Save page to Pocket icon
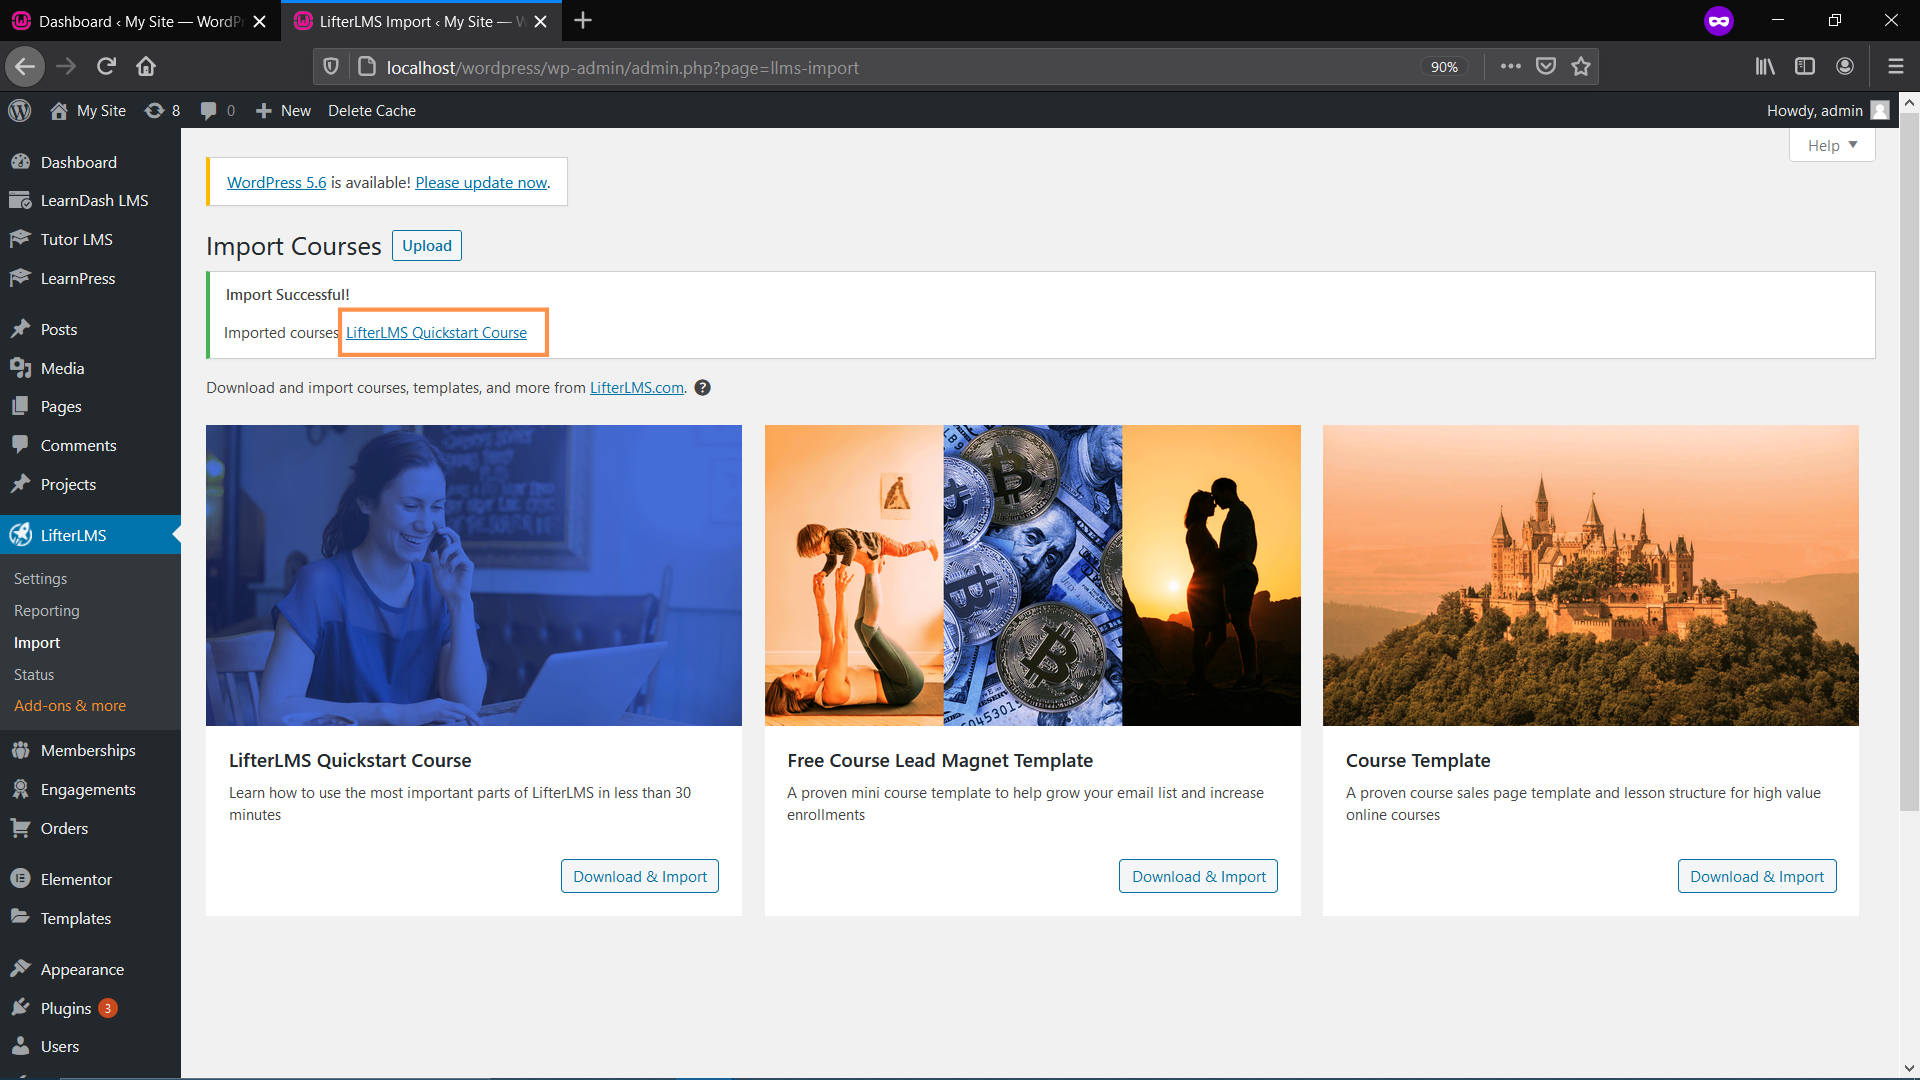1920x1080 pixels. pos(1546,67)
